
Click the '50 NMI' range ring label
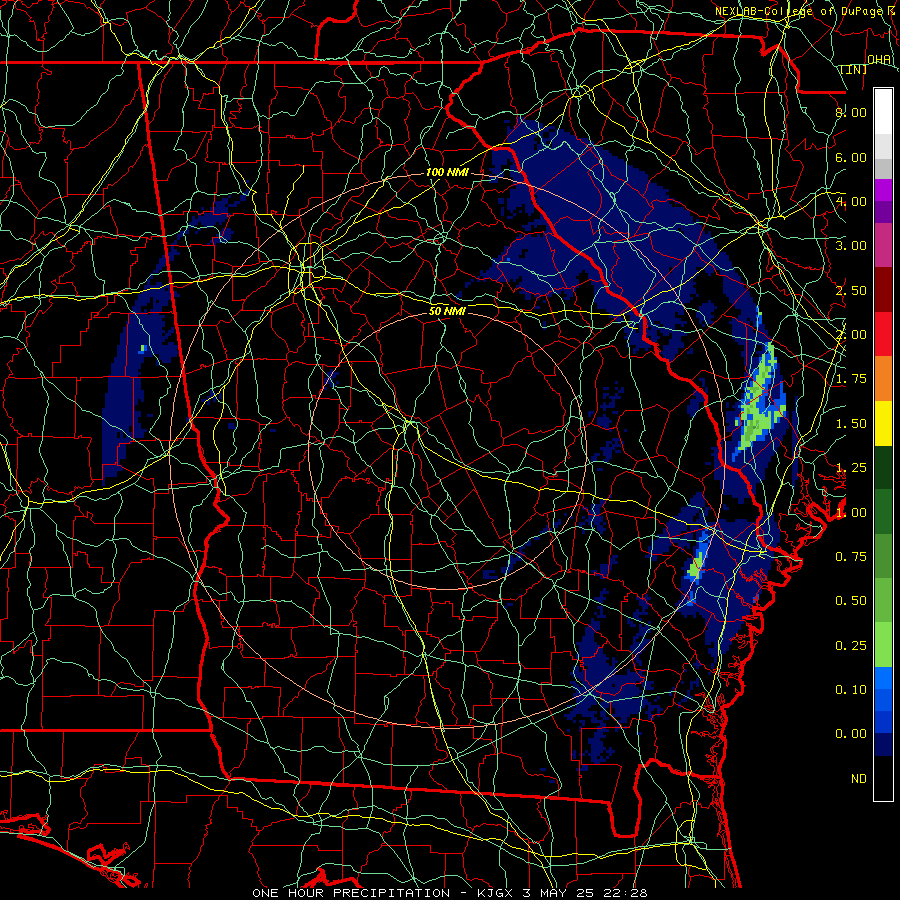pos(447,311)
